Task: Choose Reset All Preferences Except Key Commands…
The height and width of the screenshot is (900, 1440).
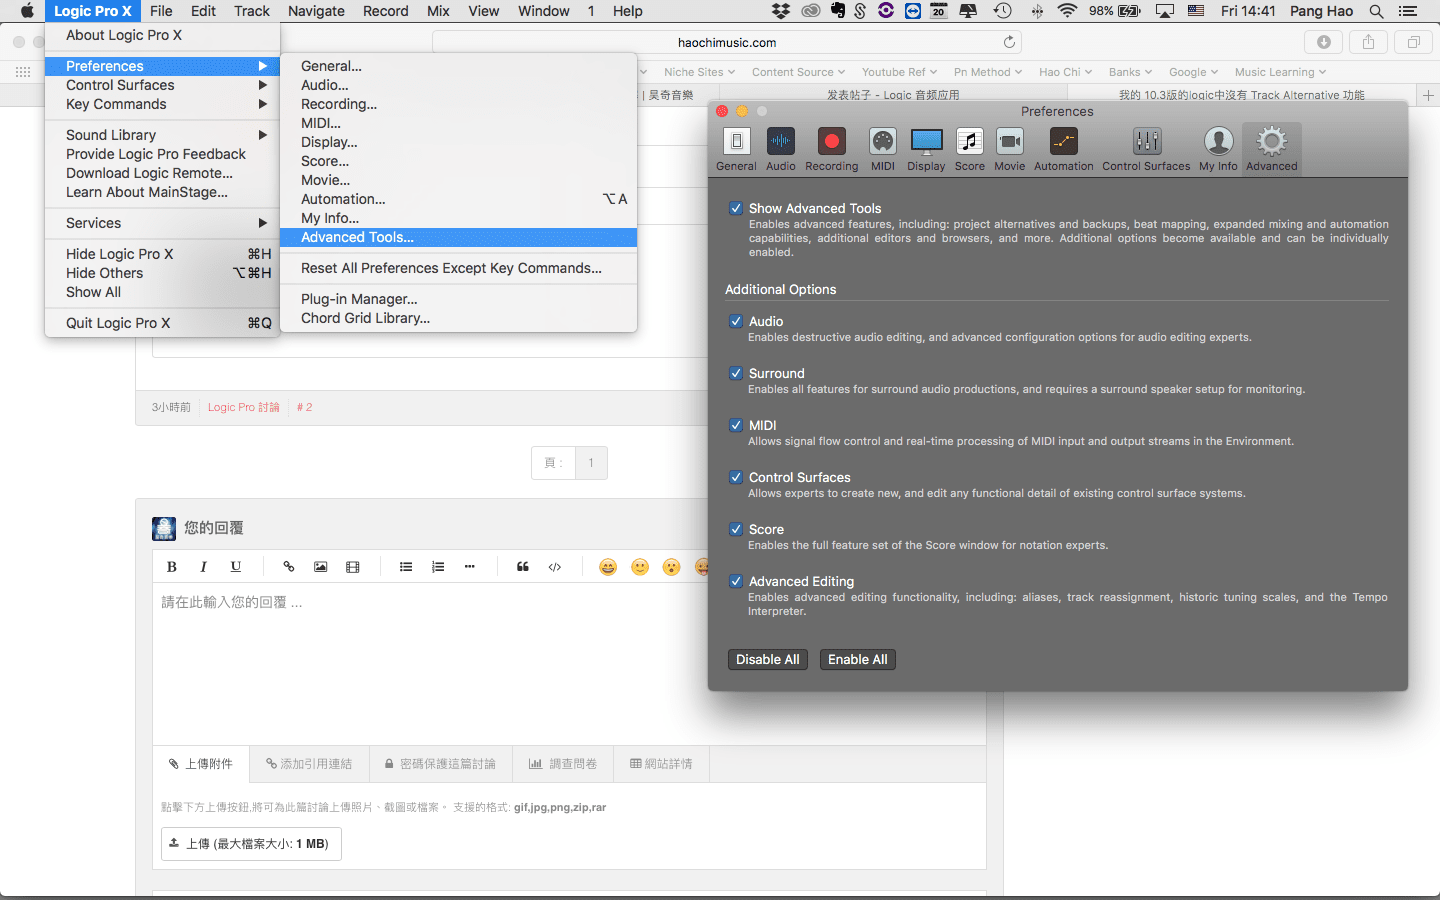Action: pos(458,268)
